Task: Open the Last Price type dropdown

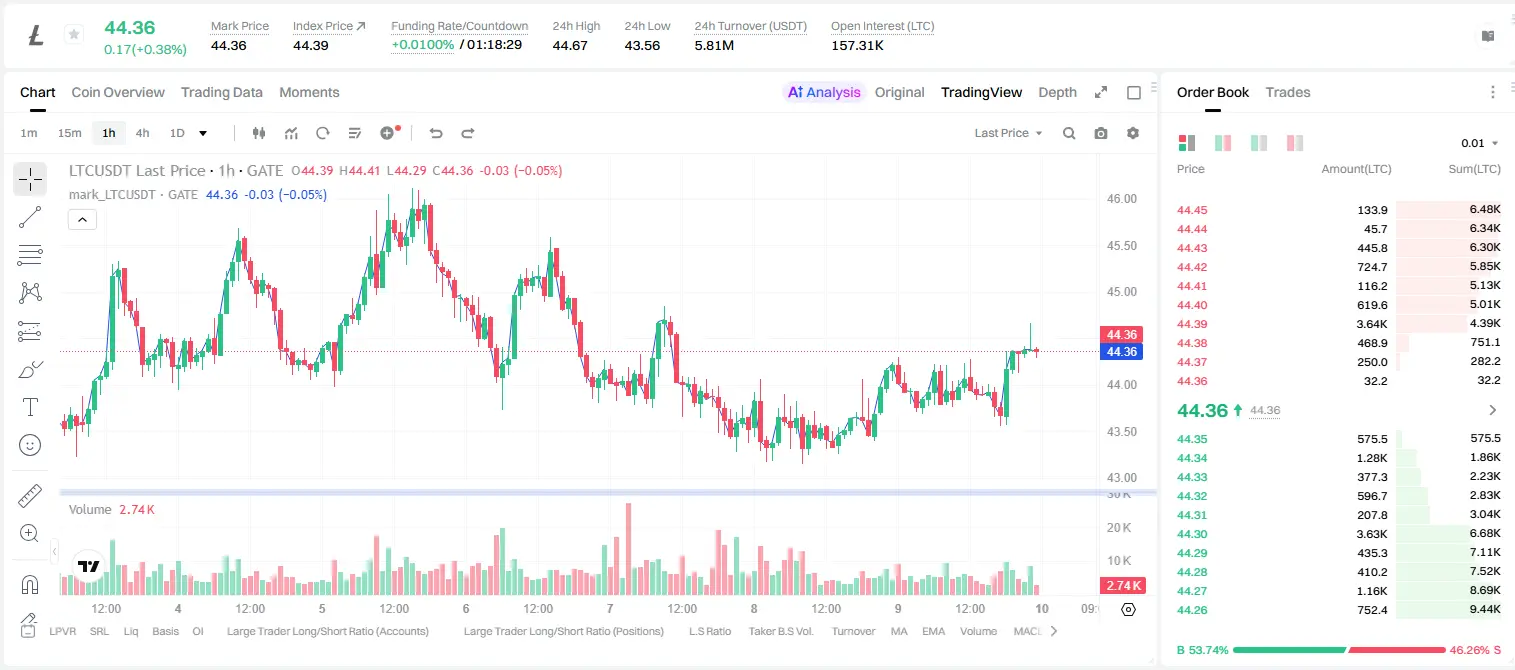Action: (1008, 133)
